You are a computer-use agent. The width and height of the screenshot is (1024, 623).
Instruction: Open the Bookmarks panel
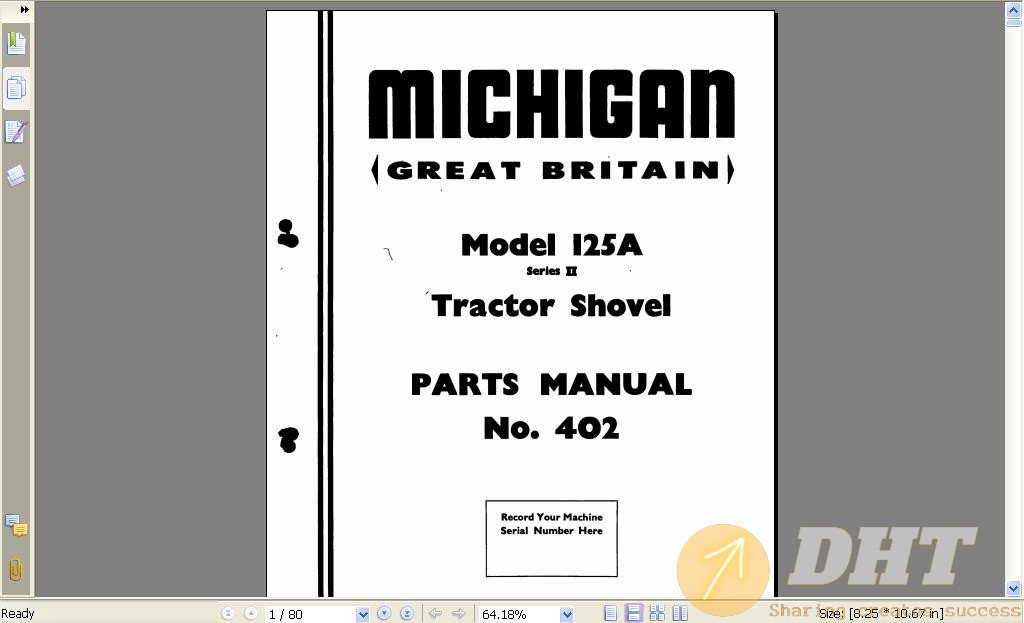[x=16, y=44]
